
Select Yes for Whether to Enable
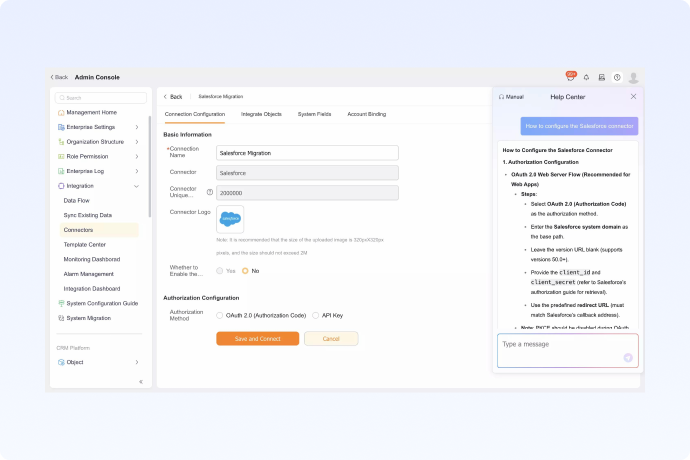(220, 271)
